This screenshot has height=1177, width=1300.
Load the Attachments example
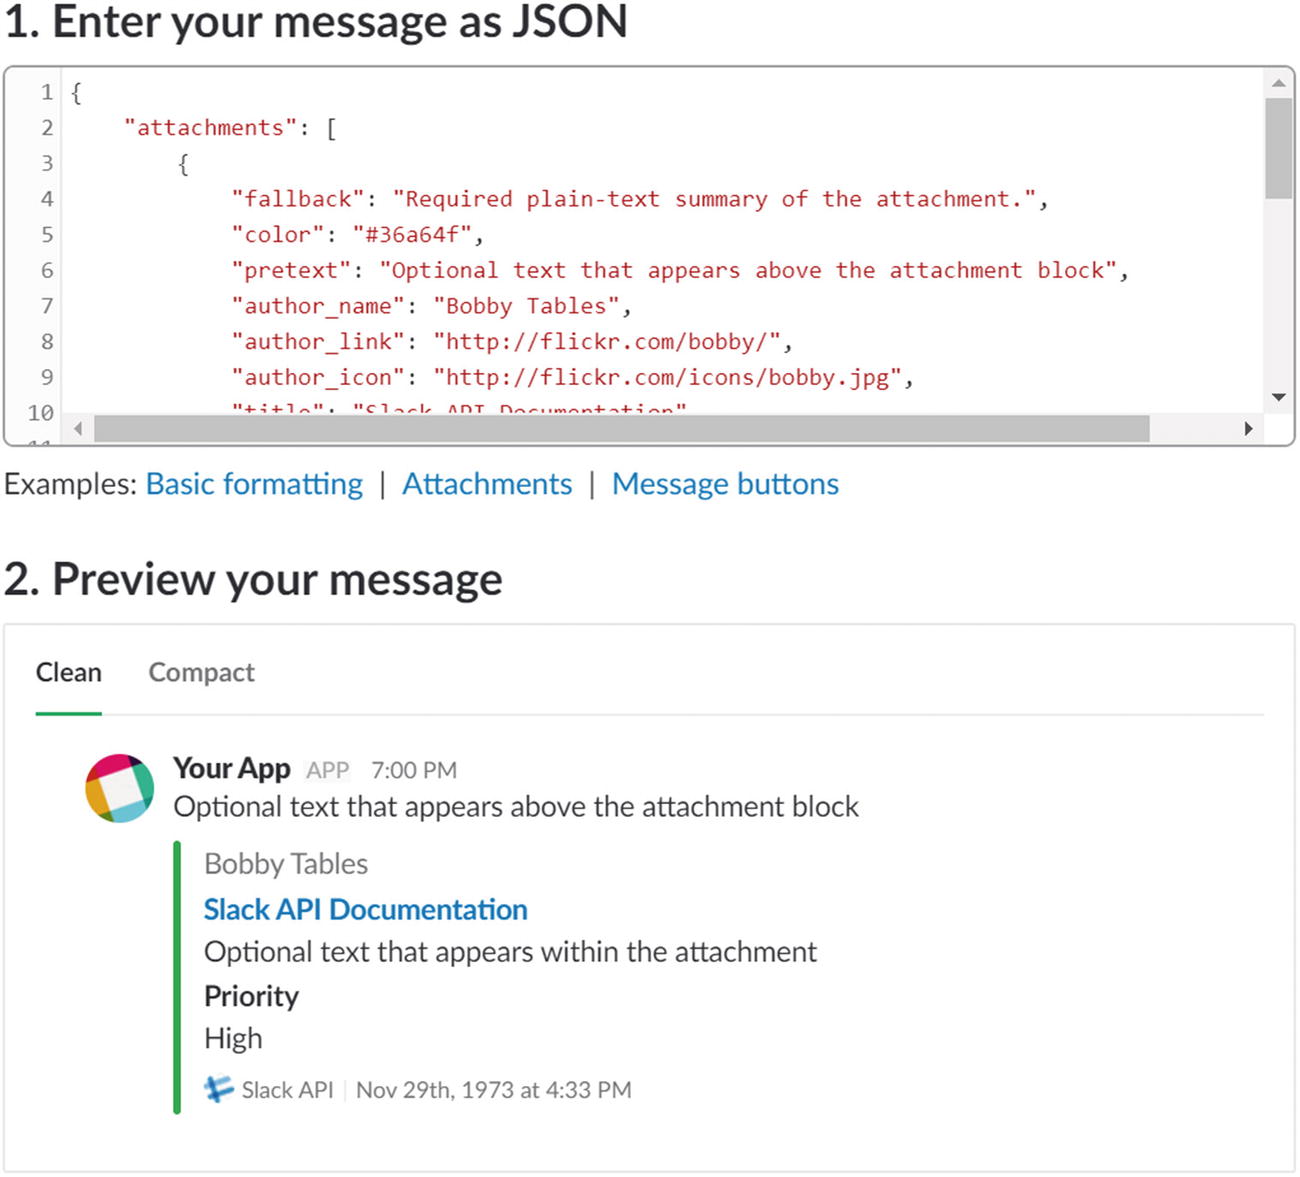(487, 484)
